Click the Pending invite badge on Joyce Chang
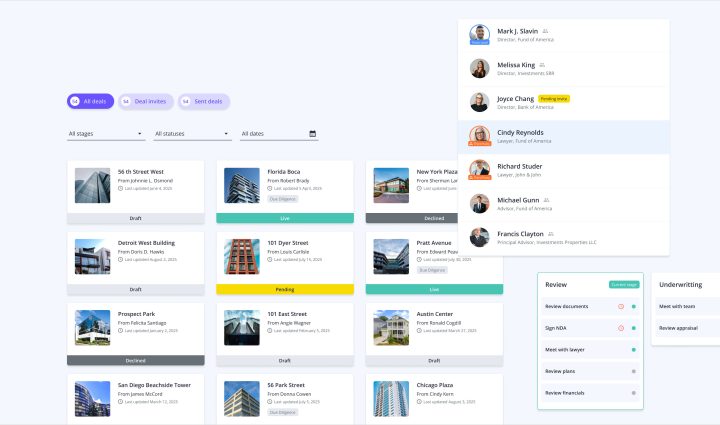Image resolution: width=720 pixels, height=425 pixels. 553,99
